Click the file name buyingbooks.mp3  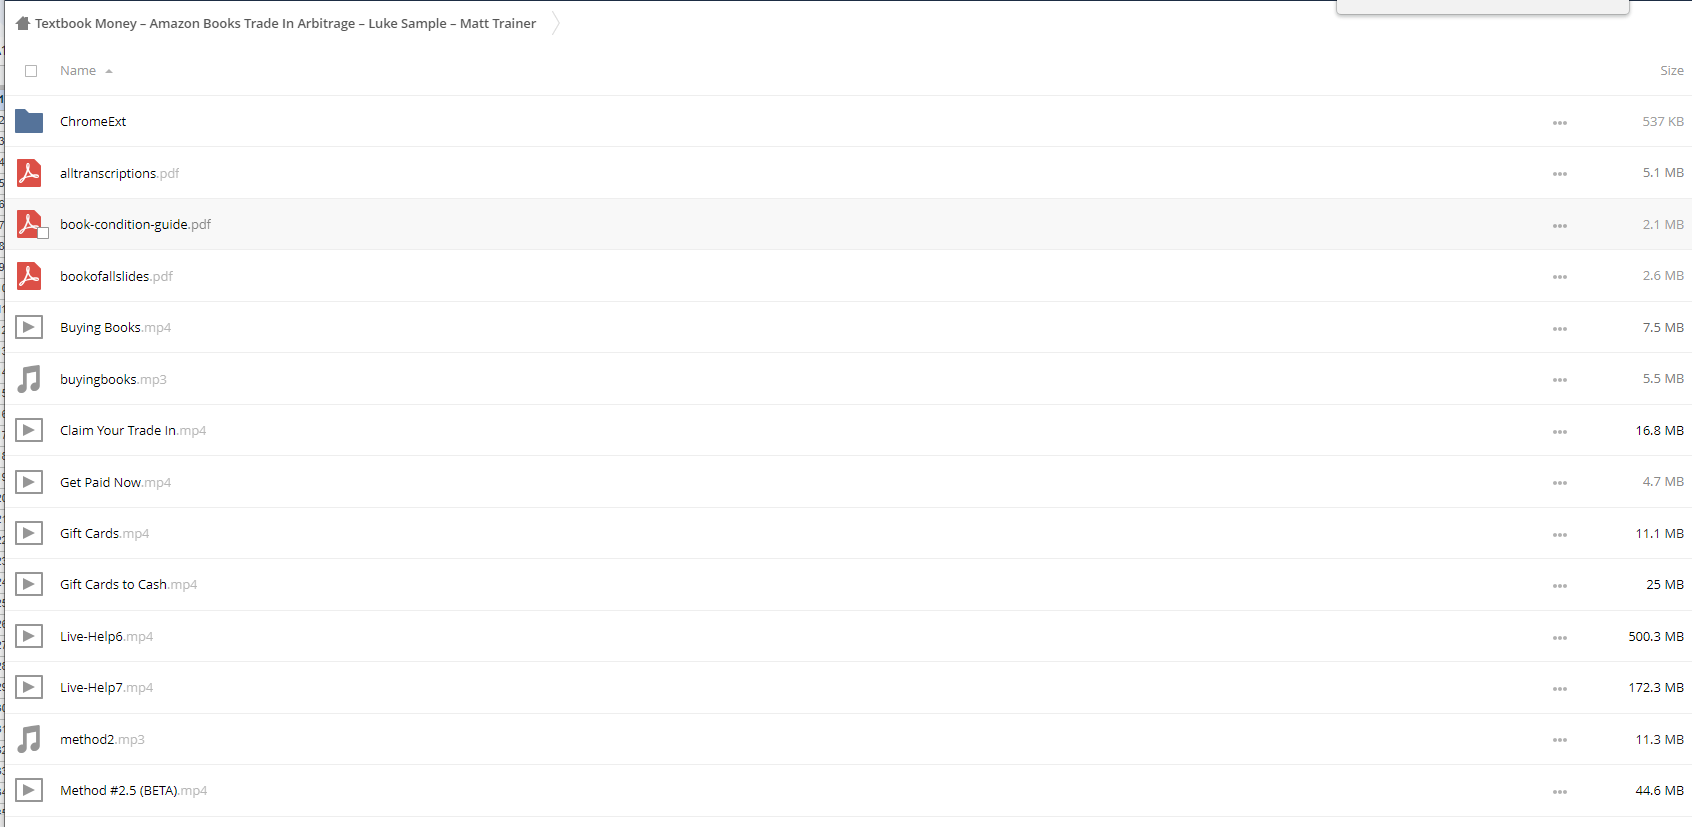pos(113,379)
